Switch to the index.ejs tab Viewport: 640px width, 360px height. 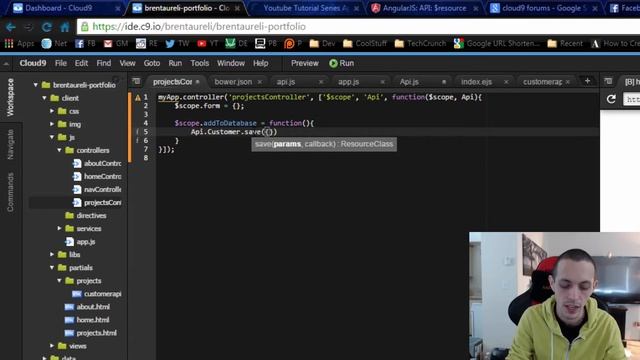click(x=476, y=82)
